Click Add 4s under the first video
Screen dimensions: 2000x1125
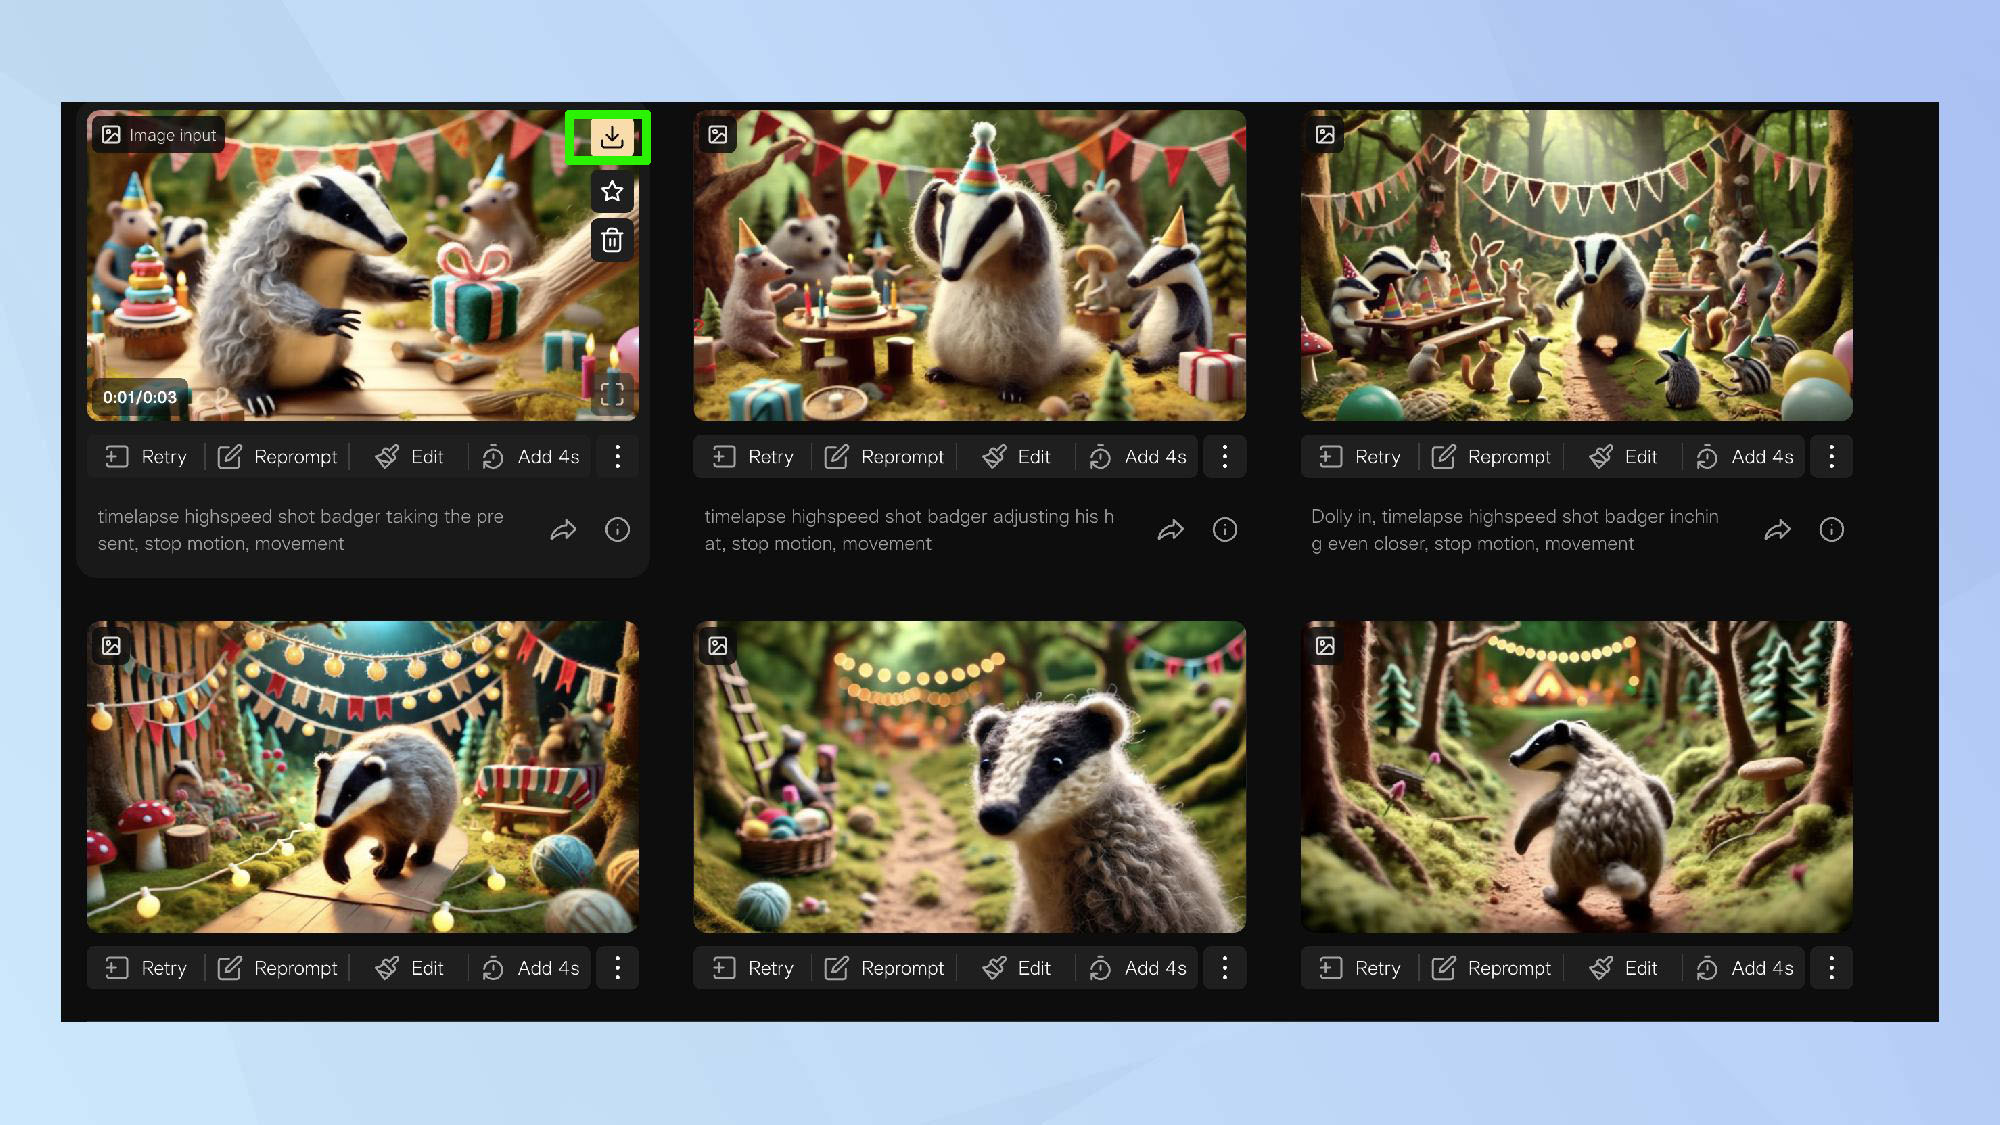tap(531, 457)
